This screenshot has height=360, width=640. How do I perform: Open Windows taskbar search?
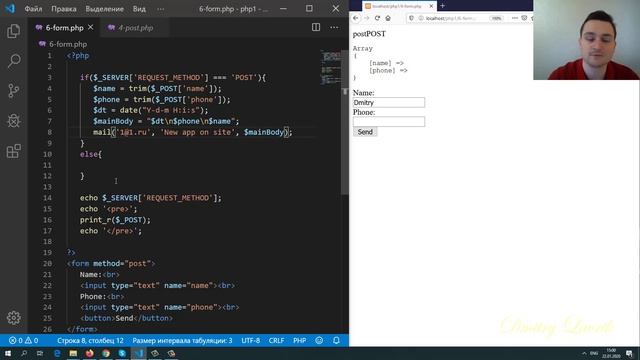point(24,353)
